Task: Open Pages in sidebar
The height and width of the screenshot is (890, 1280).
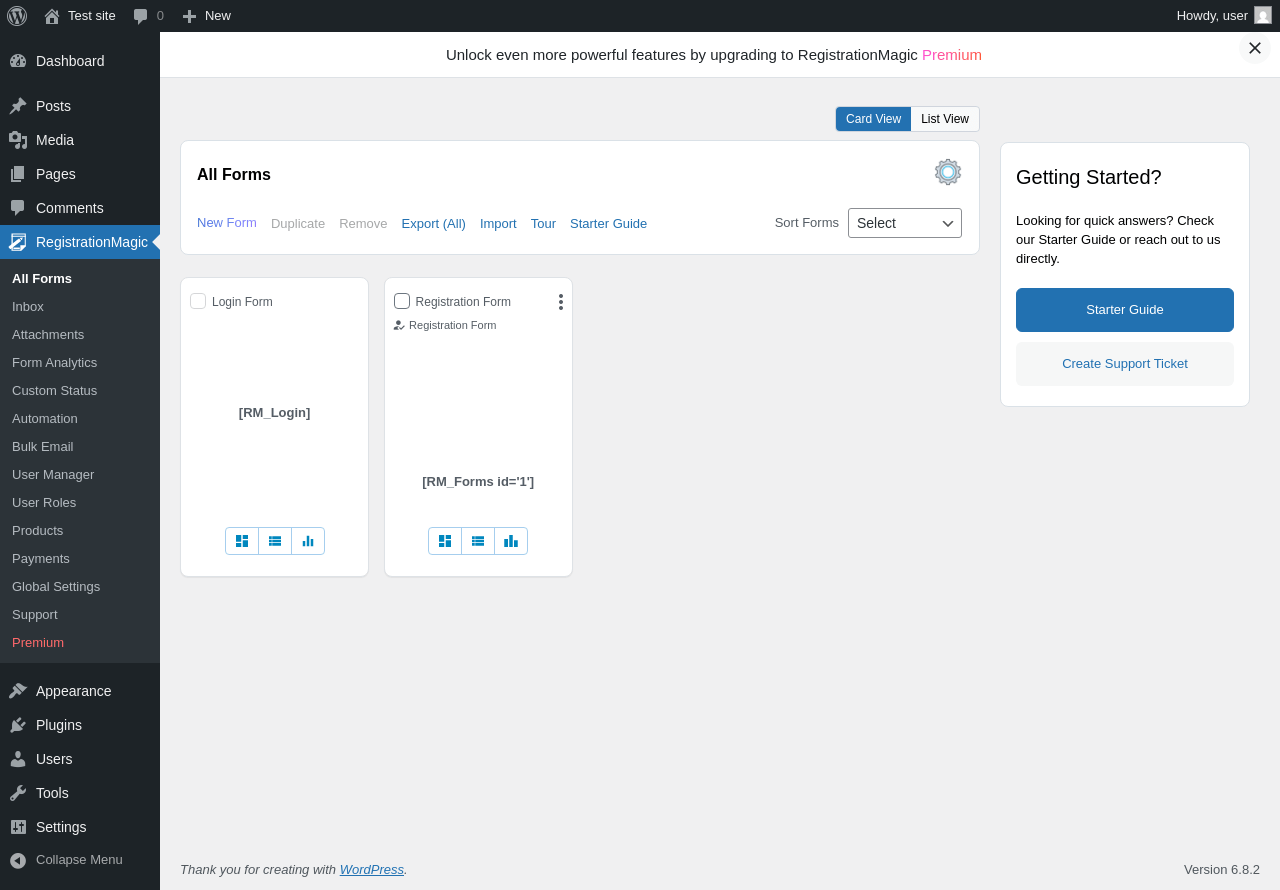Action: pyautogui.click(x=80, y=174)
